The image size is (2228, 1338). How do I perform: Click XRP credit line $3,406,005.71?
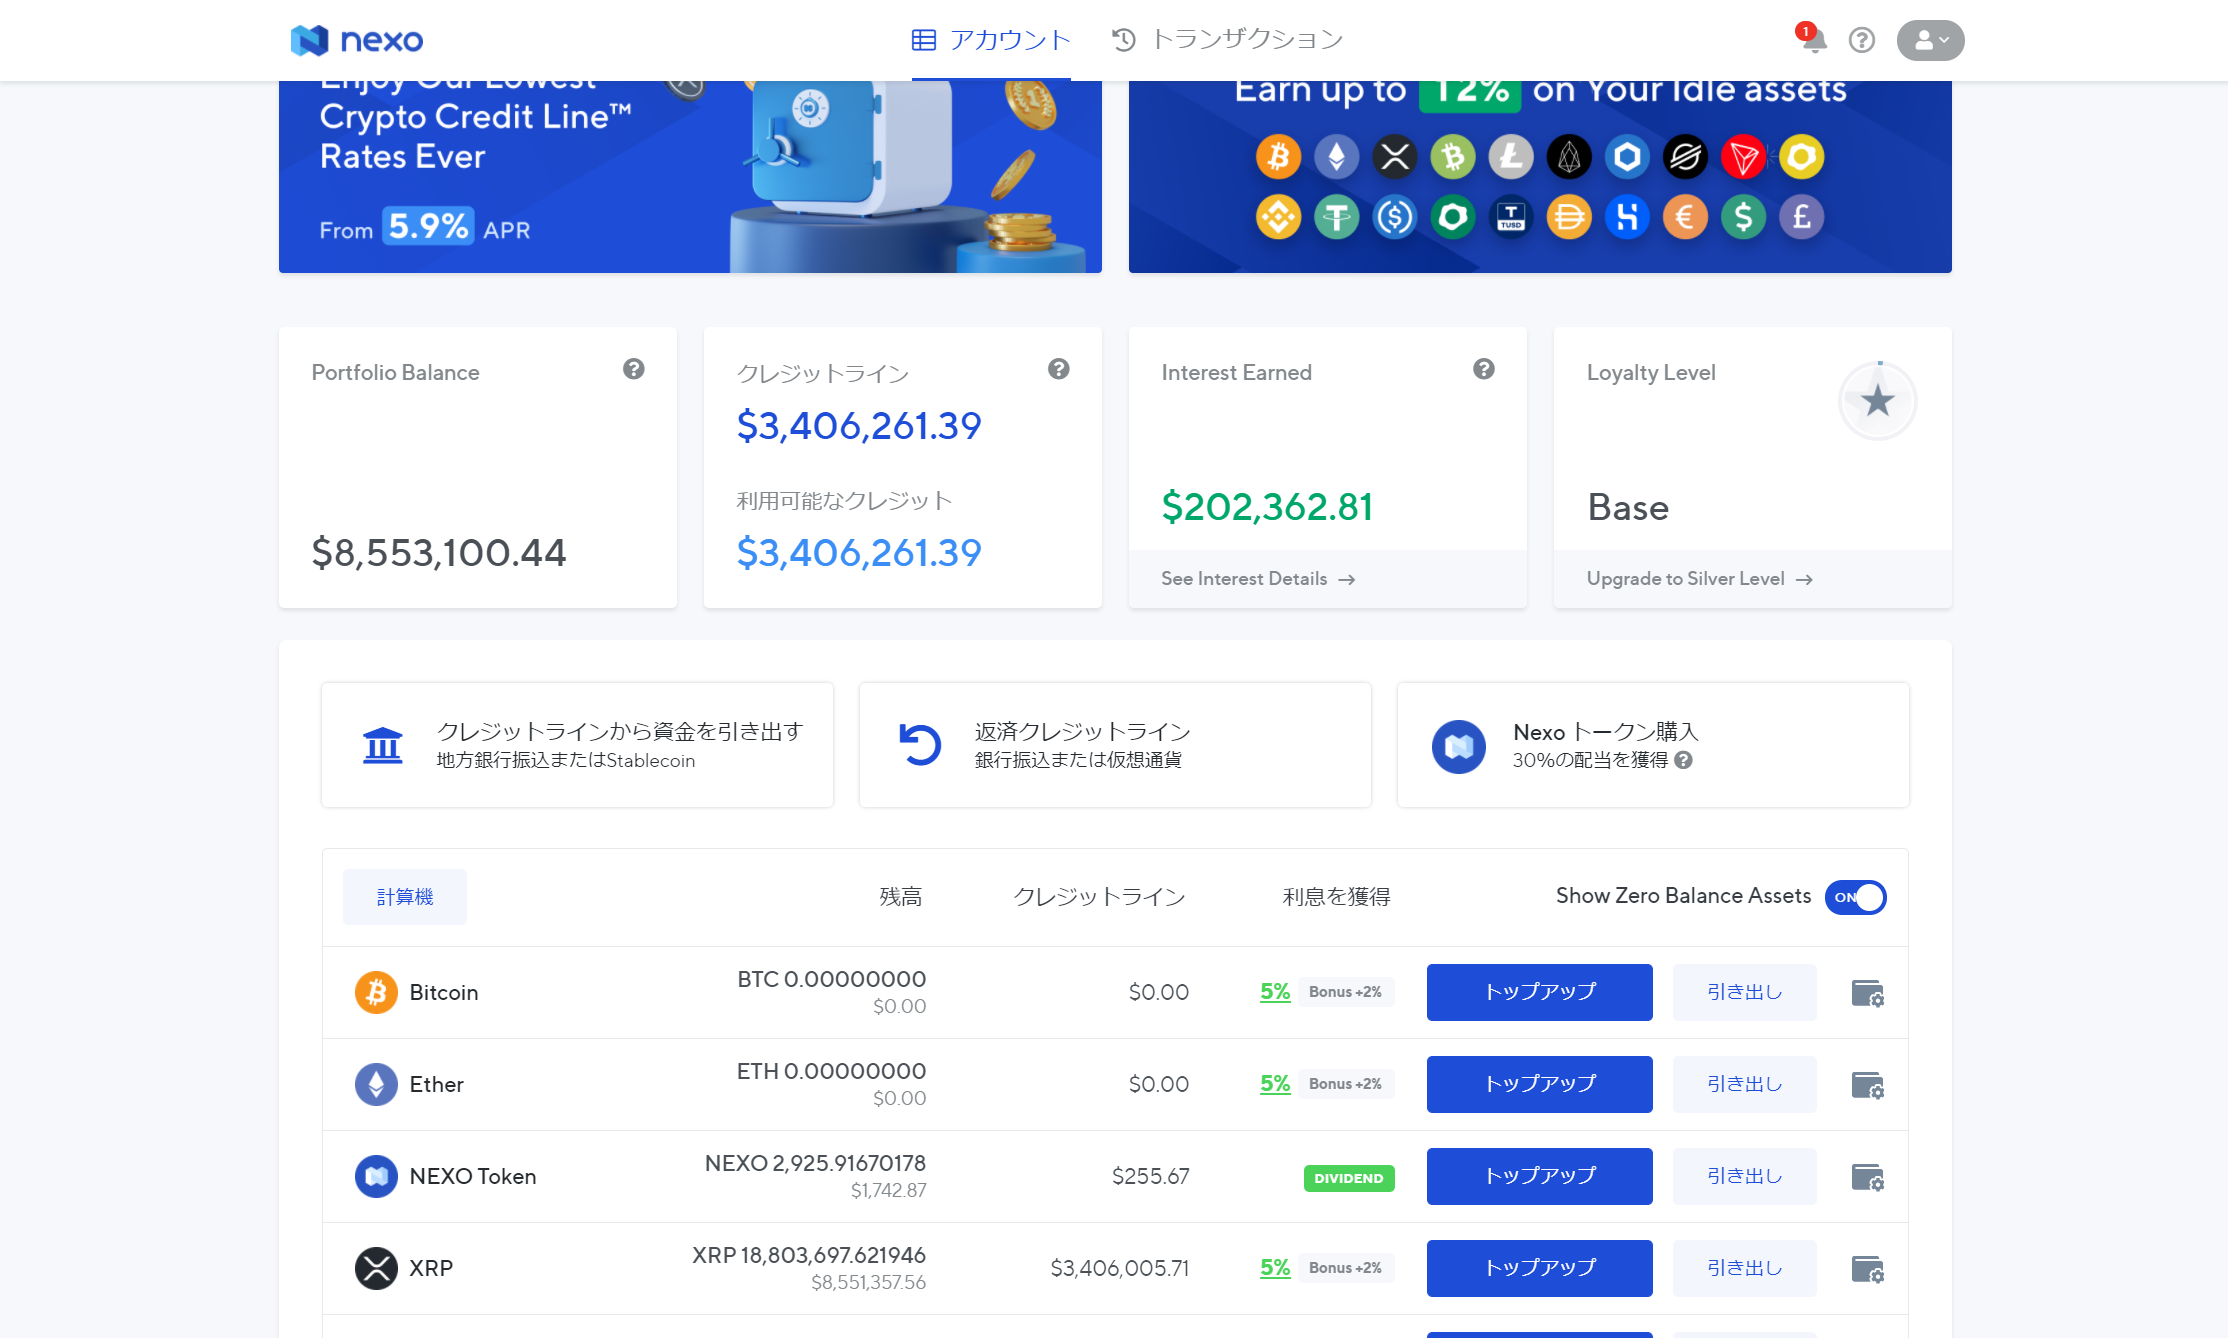(x=1119, y=1268)
